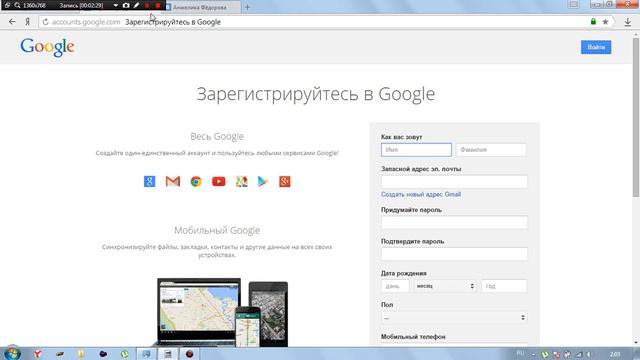Open uTorrent from the taskbar
Viewport: 640px width, 360px height.
pos(124,354)
